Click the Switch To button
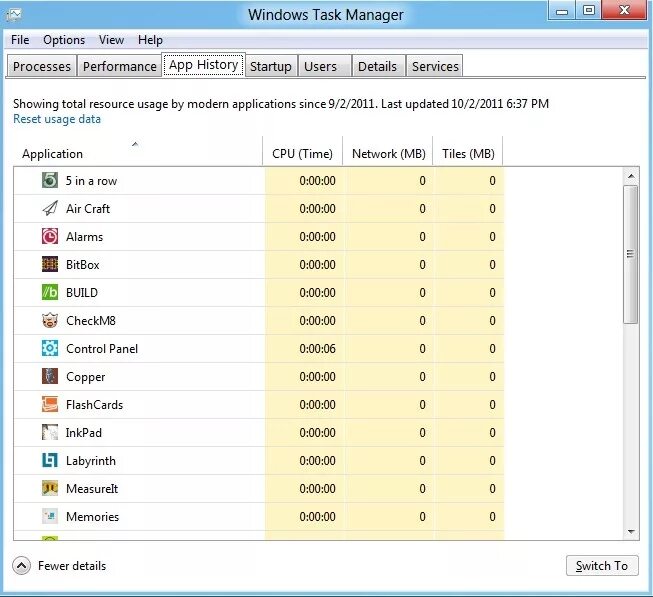Viewport: 653px width, 597px height. 602,566
